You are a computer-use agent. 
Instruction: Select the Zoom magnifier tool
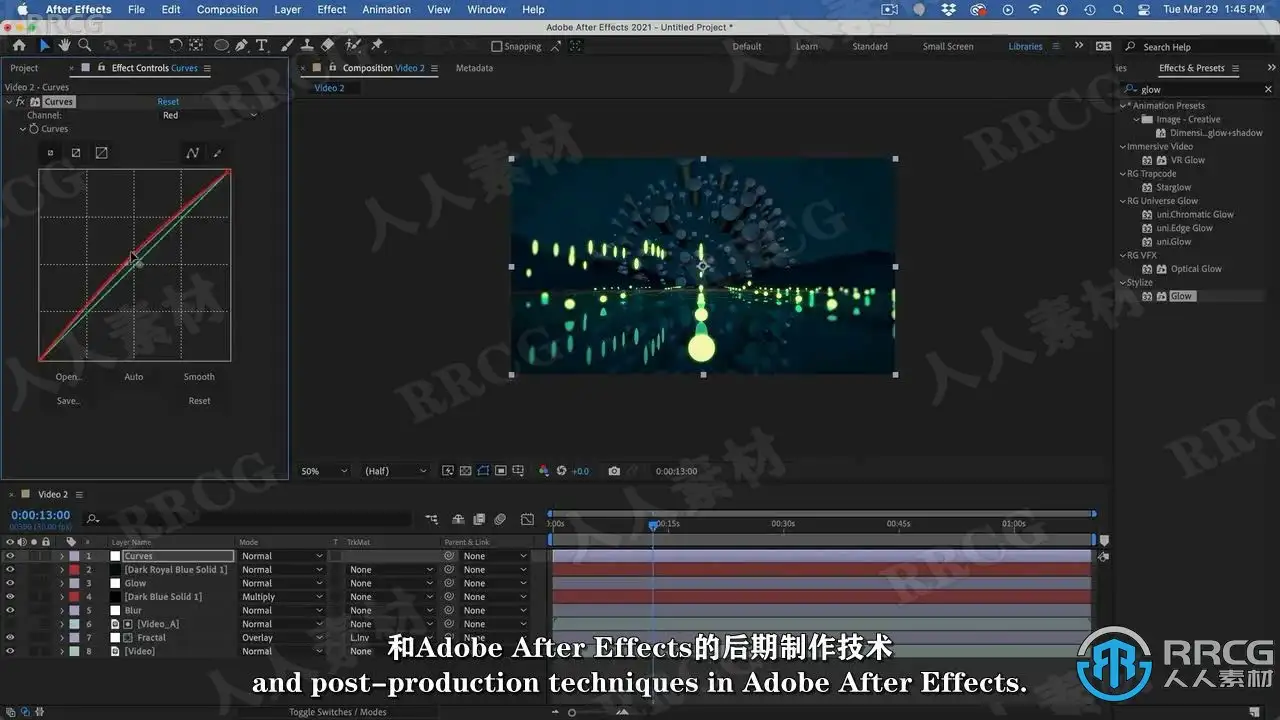(x=85, y=46)
